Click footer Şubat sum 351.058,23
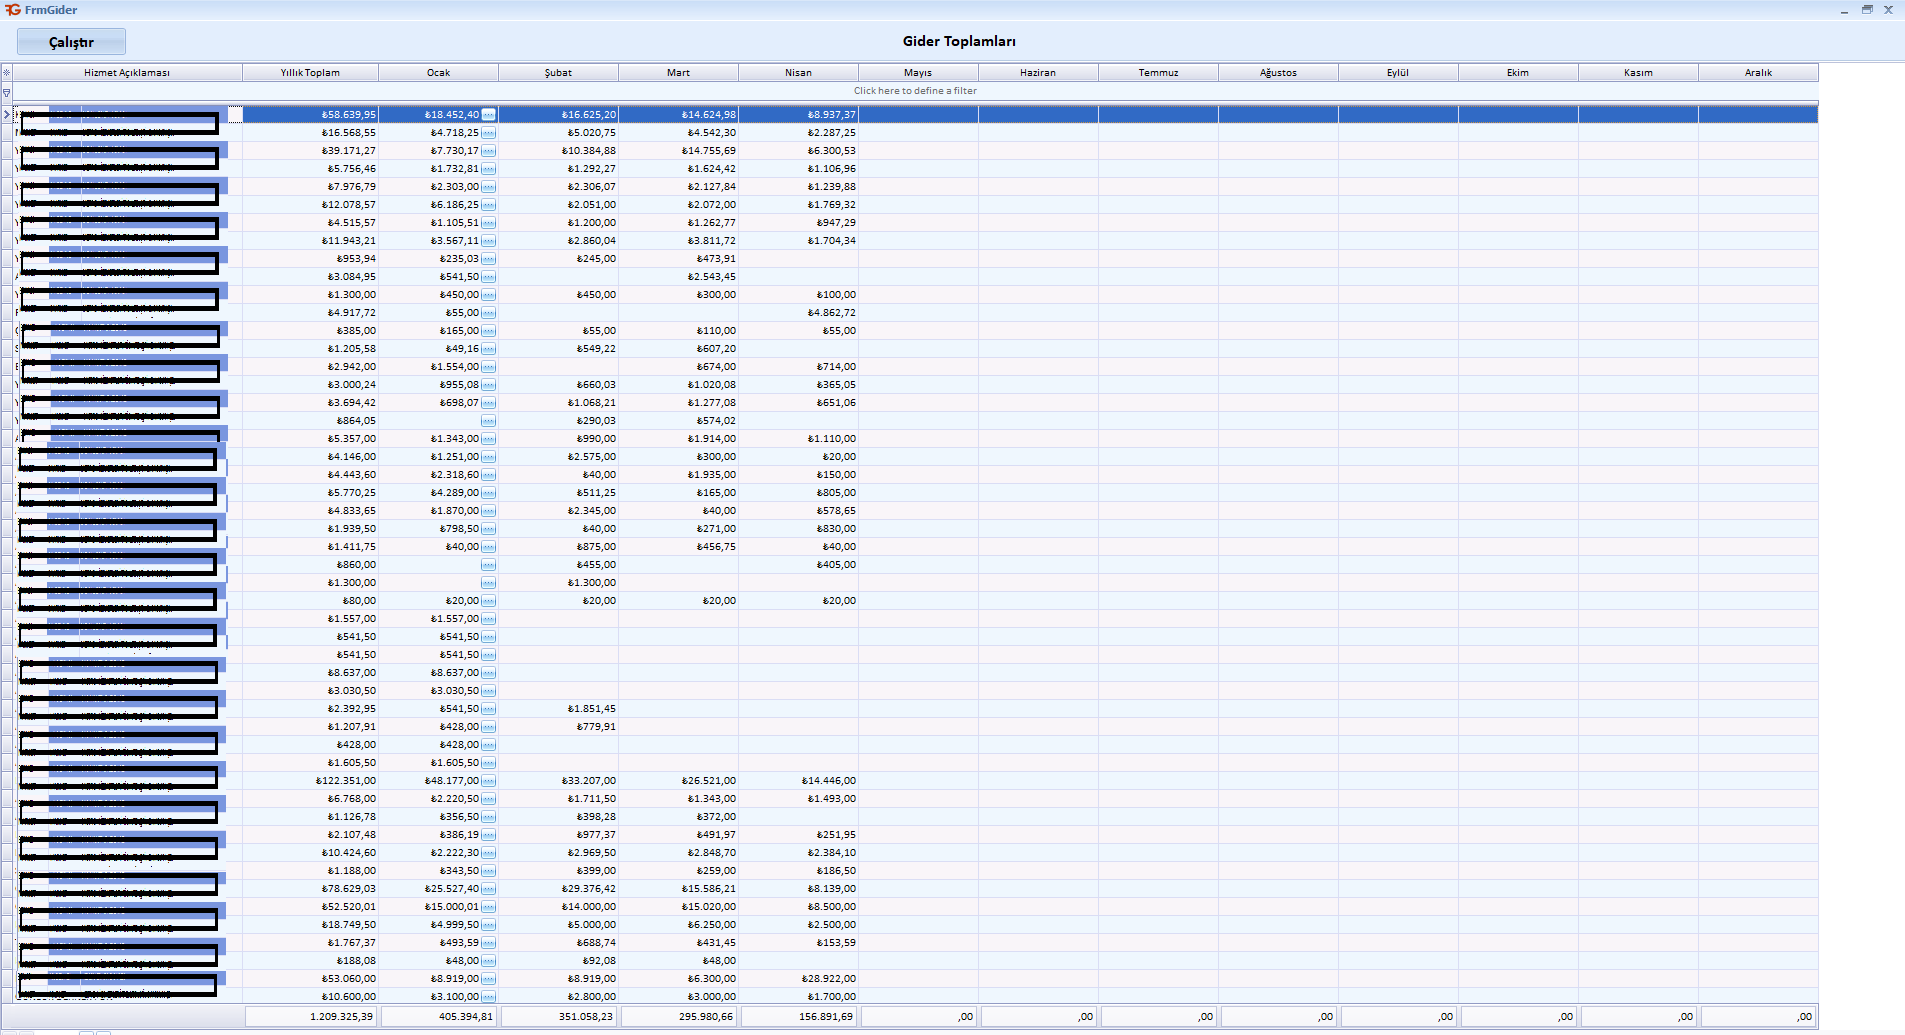Screen dimensions: 1905x1035 [x=558, y=1016]
